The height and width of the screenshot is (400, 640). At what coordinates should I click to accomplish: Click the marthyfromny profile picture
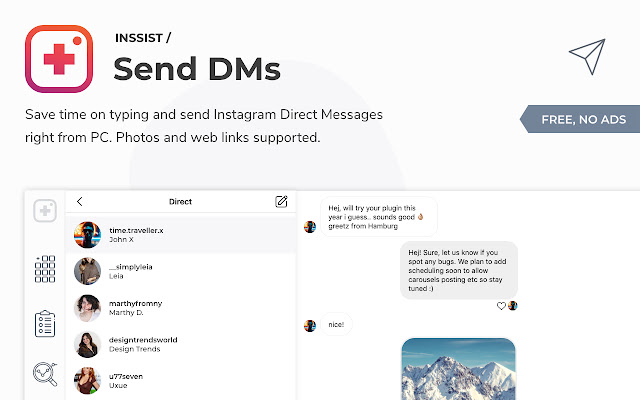pyautogui.click(x=87, y=308)
